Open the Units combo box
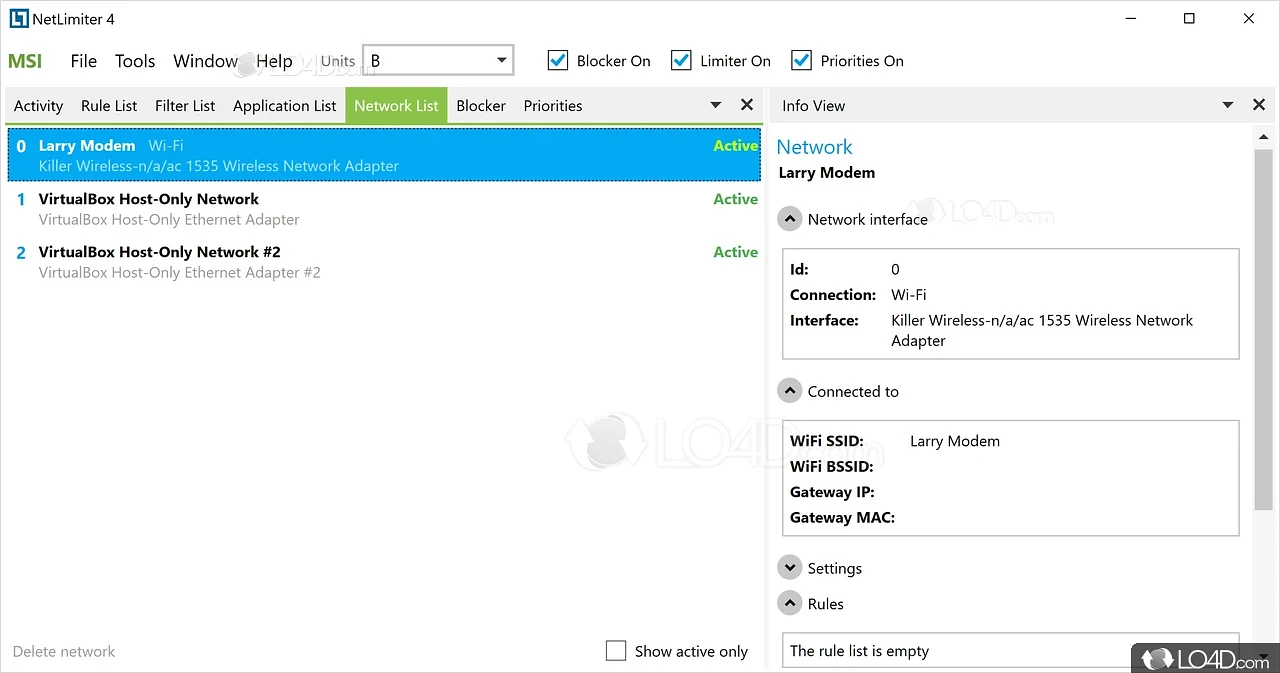 pyautogui.click(x=438, y=61)
